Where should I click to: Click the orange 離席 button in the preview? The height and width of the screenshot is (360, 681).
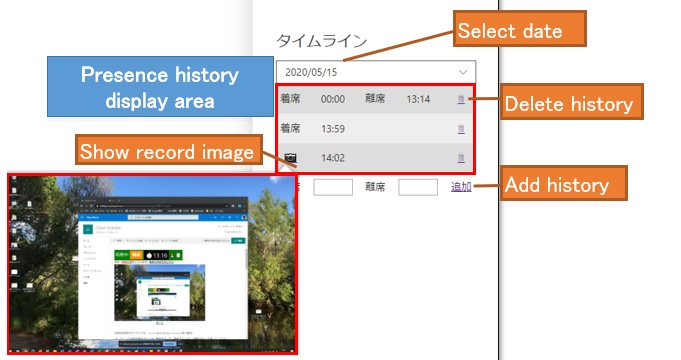[136, 255]
